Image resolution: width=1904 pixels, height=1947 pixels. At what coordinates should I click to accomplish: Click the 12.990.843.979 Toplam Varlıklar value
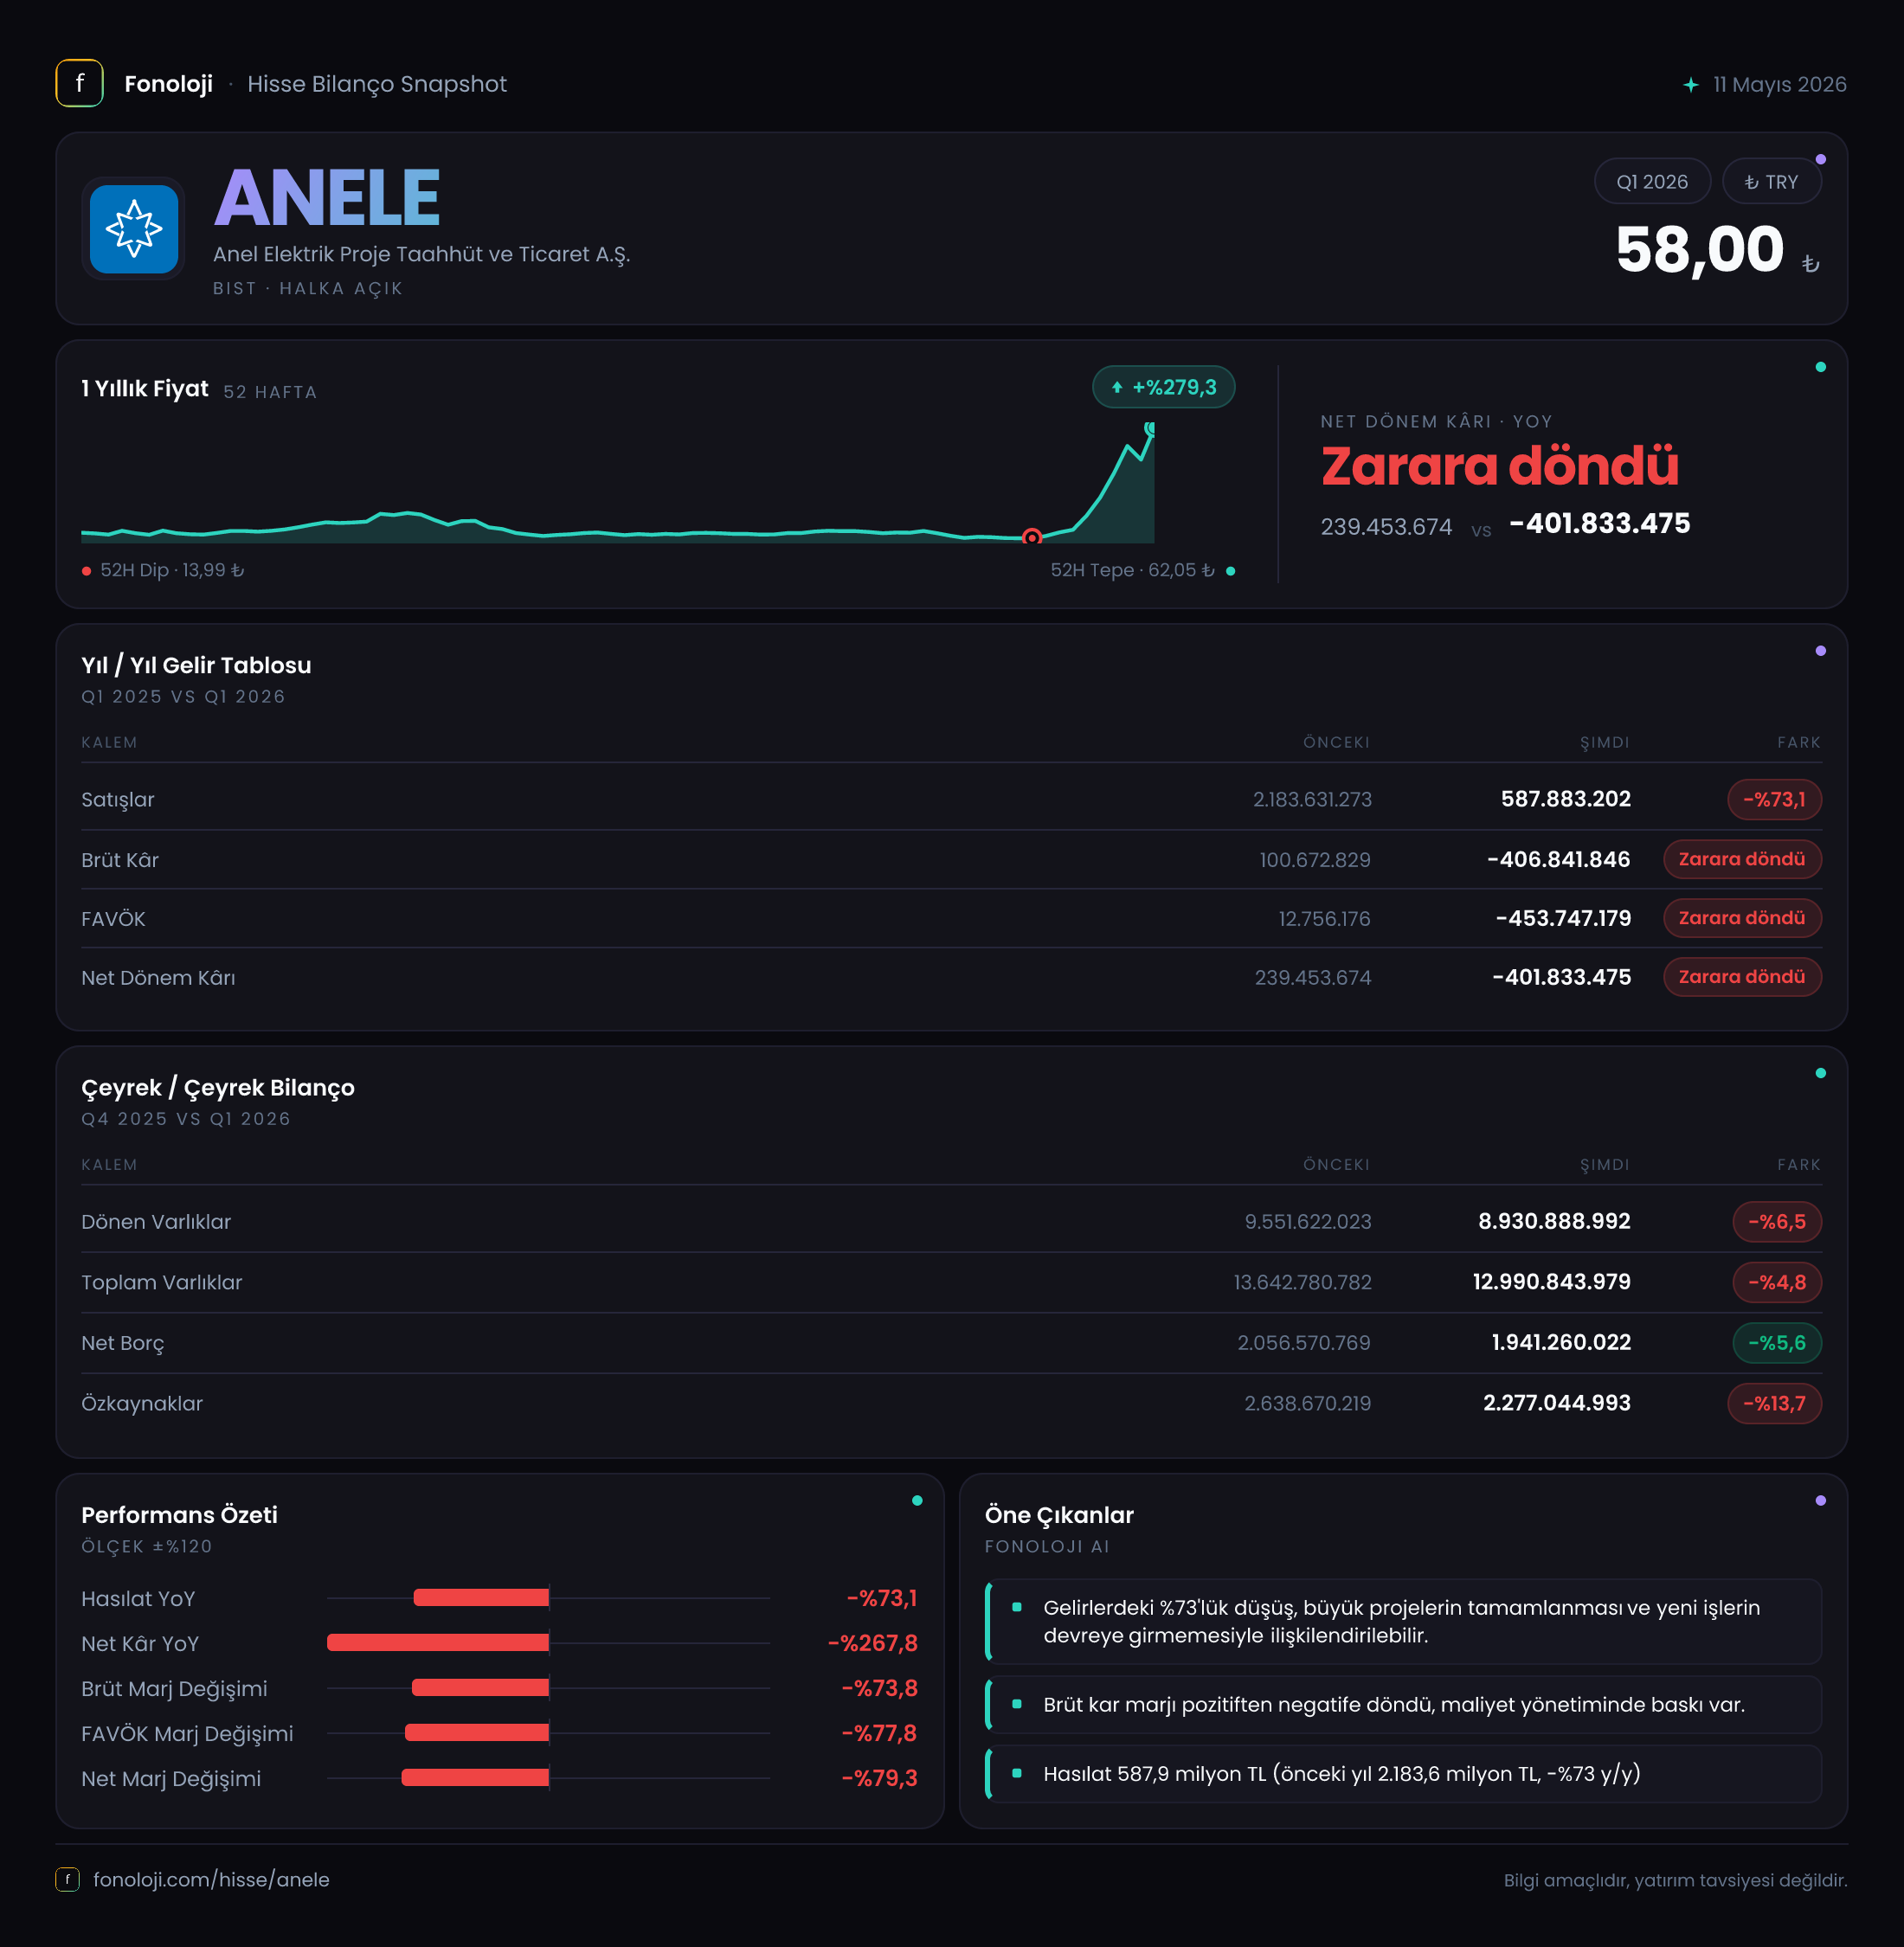[x=1551, y=1282]
